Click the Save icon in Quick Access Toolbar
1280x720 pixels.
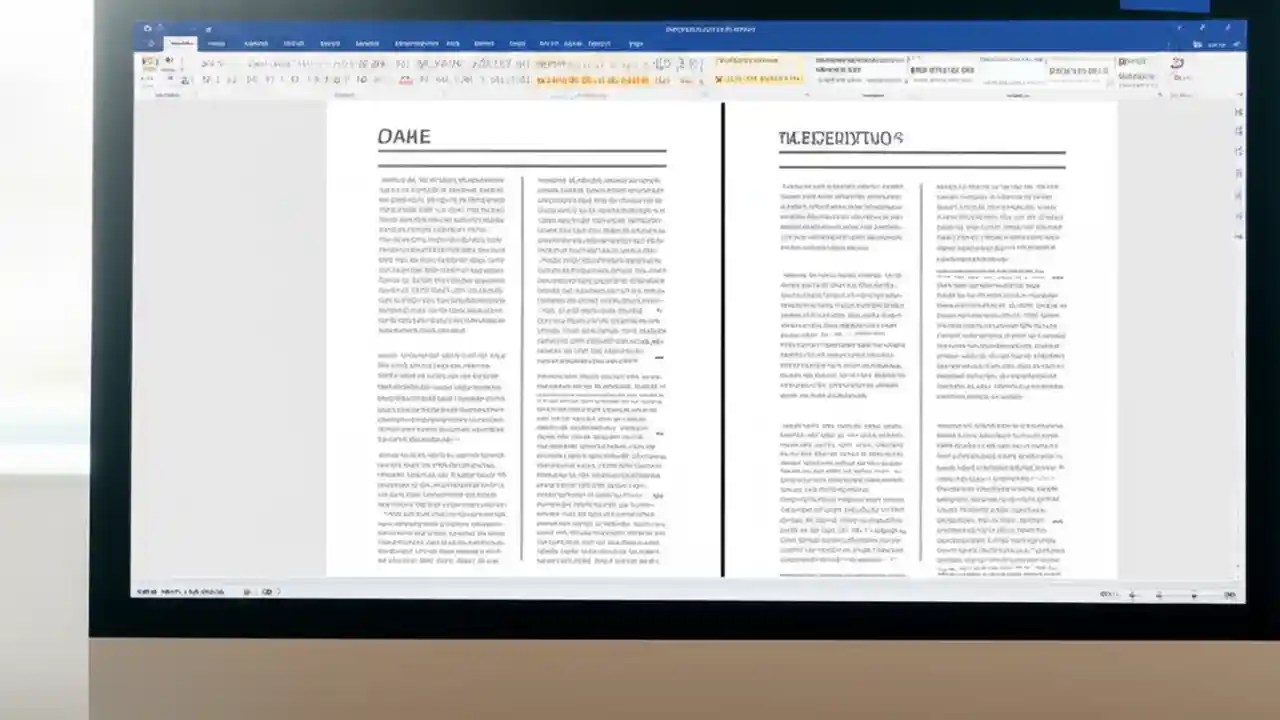146,29
